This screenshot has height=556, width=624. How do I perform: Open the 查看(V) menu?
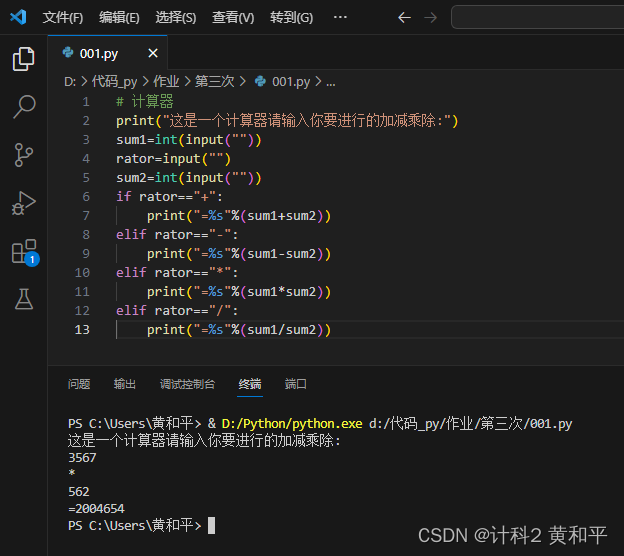point(233,18)
